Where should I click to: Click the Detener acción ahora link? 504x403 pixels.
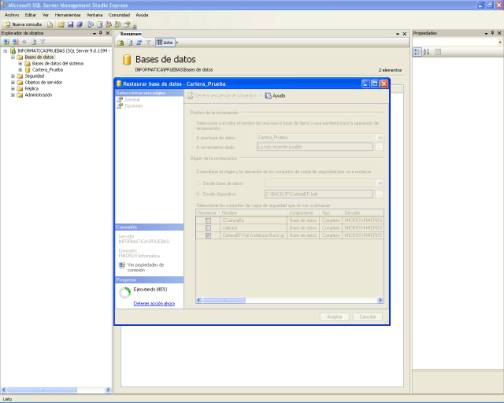pos(154,304)
